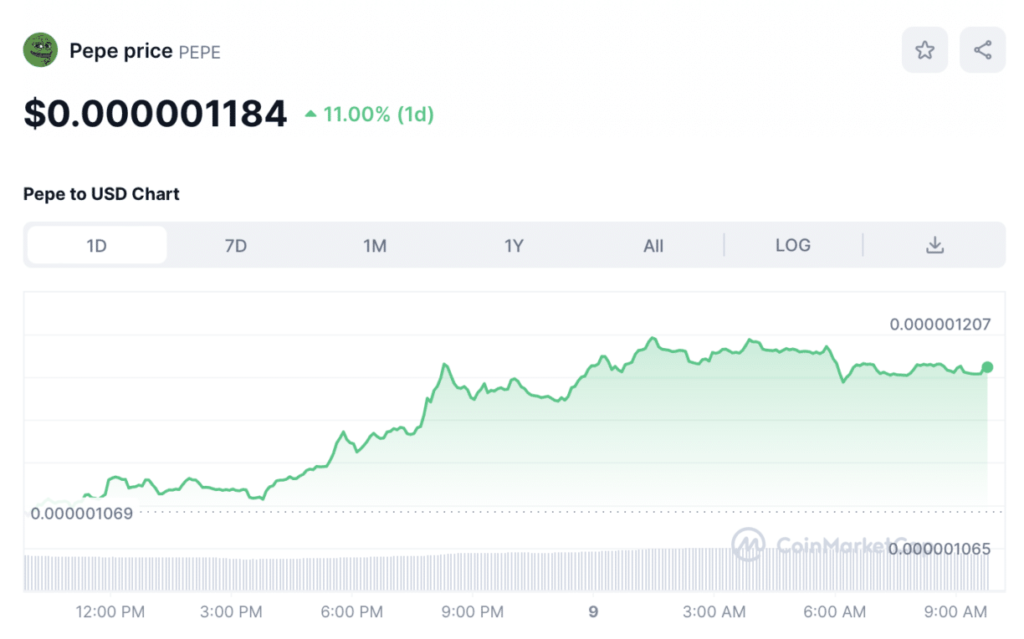The image size is (1024, 639).
Task: Switch to the 7D chart range
Action: 236,245
